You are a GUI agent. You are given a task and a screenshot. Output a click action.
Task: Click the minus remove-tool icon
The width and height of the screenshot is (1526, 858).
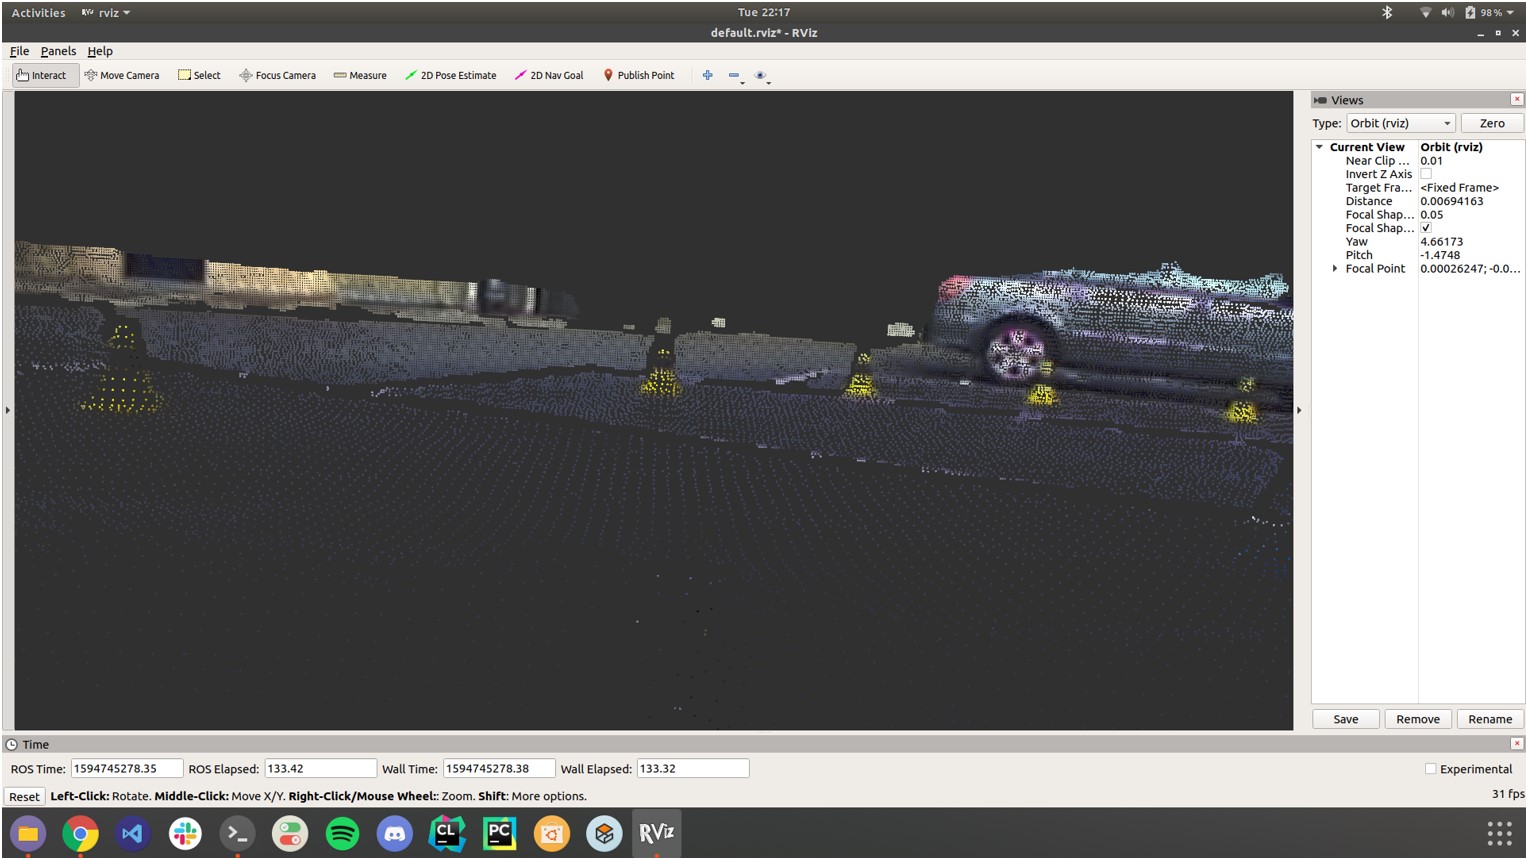tap(734, 75)
